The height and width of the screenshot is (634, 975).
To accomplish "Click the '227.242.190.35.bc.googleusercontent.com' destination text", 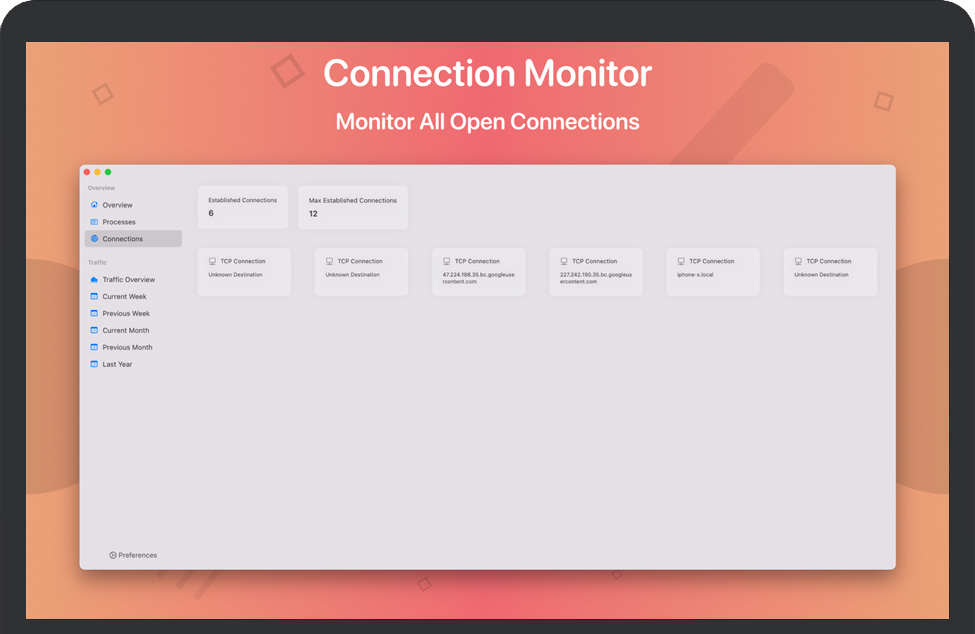I will pos(596,278).
